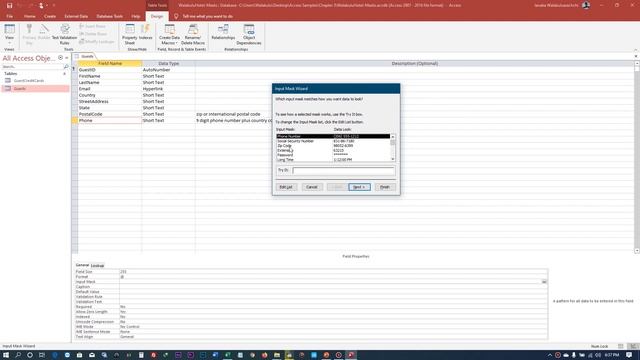Select General tab in Field Properties
This screenshot has height=360, width=640.
82,265
